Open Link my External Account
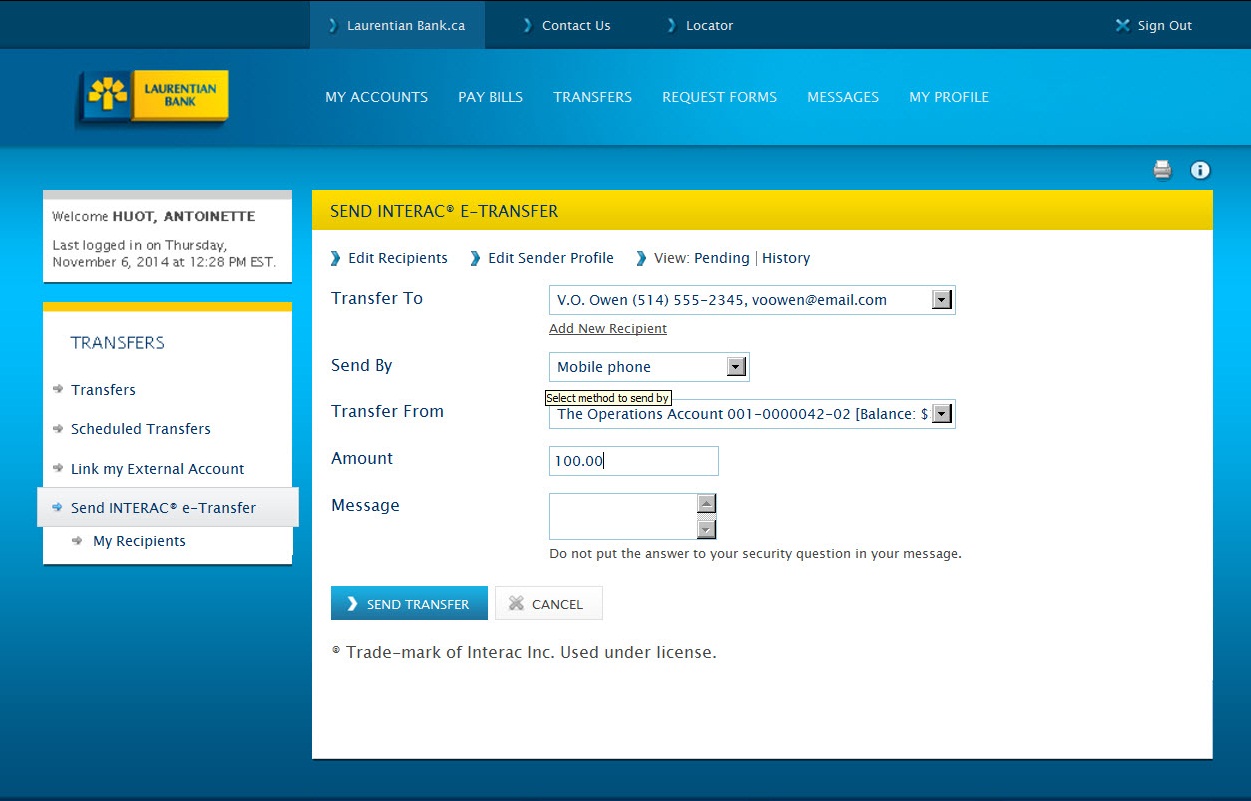The image size is (1251, 801). point(158,469)
